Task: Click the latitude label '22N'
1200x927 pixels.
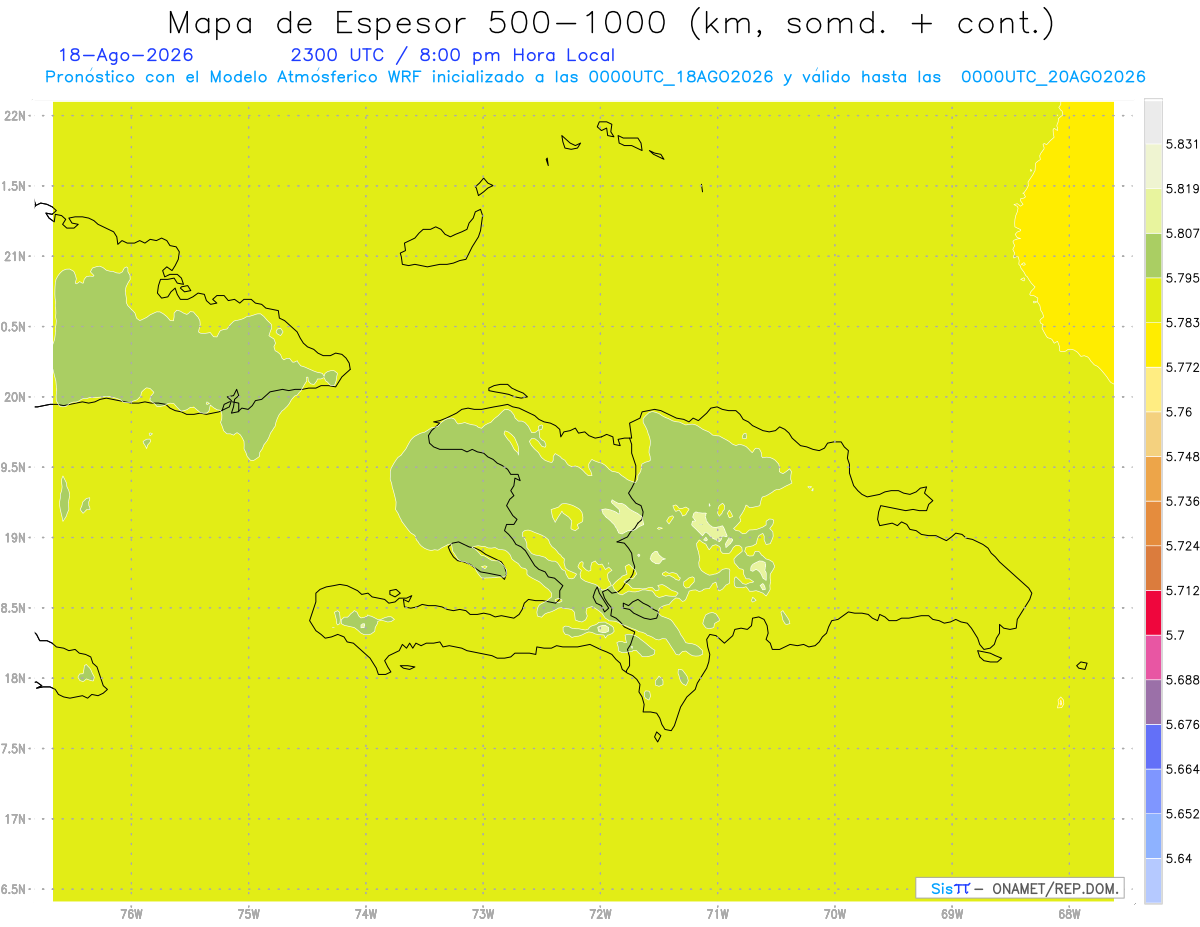Action: 16,116
